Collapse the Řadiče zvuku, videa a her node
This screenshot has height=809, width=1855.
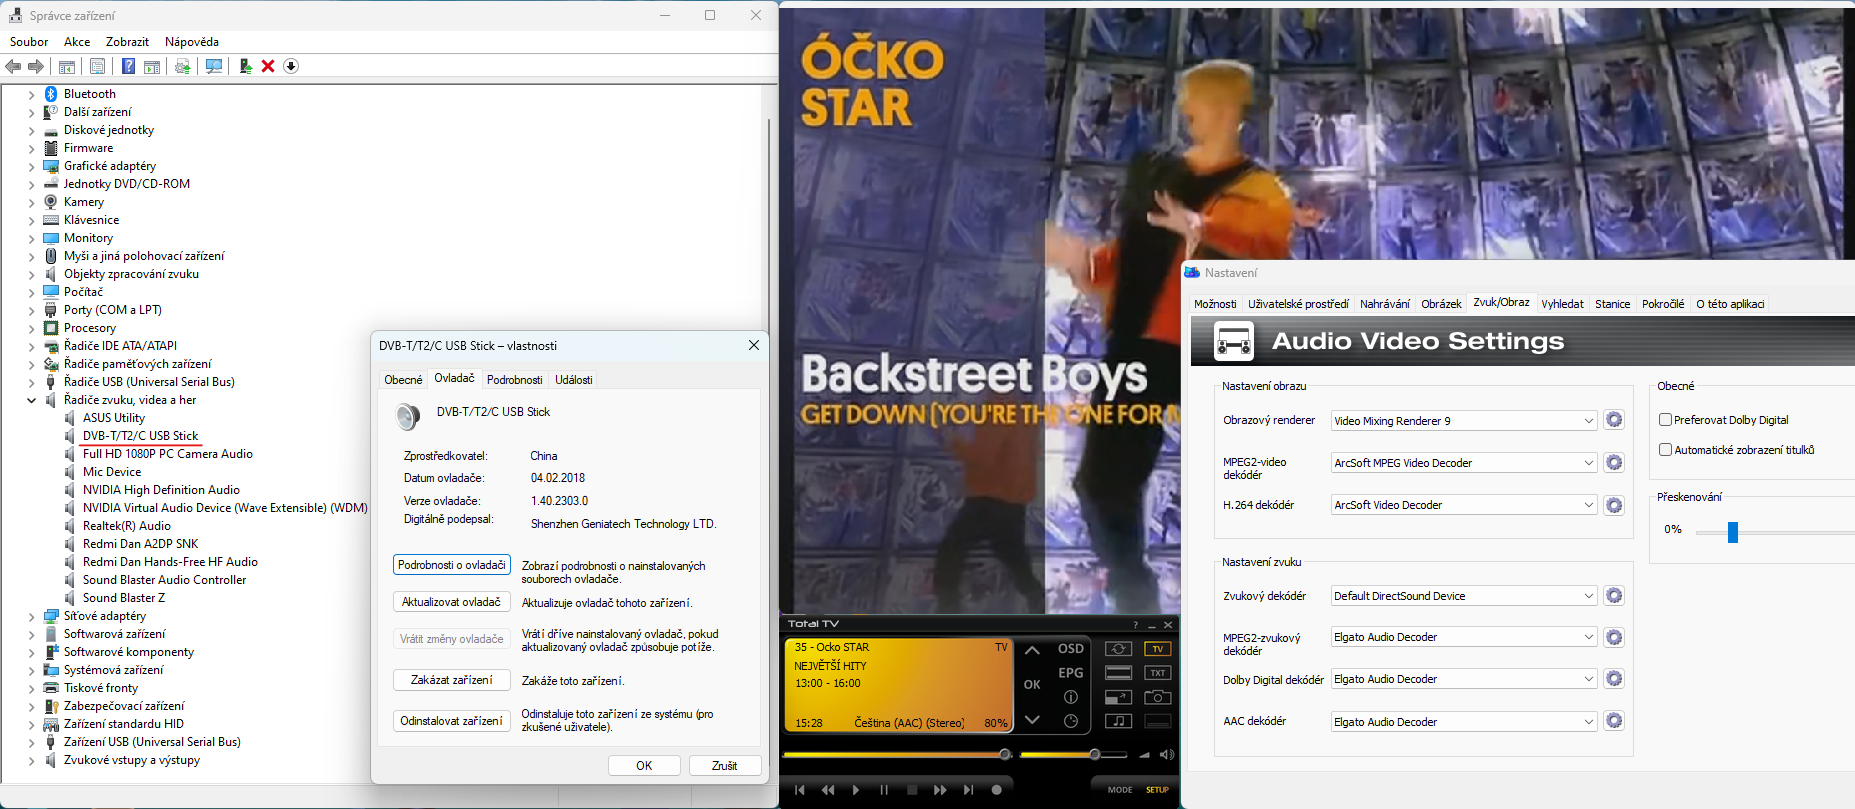tap(31, 400)
